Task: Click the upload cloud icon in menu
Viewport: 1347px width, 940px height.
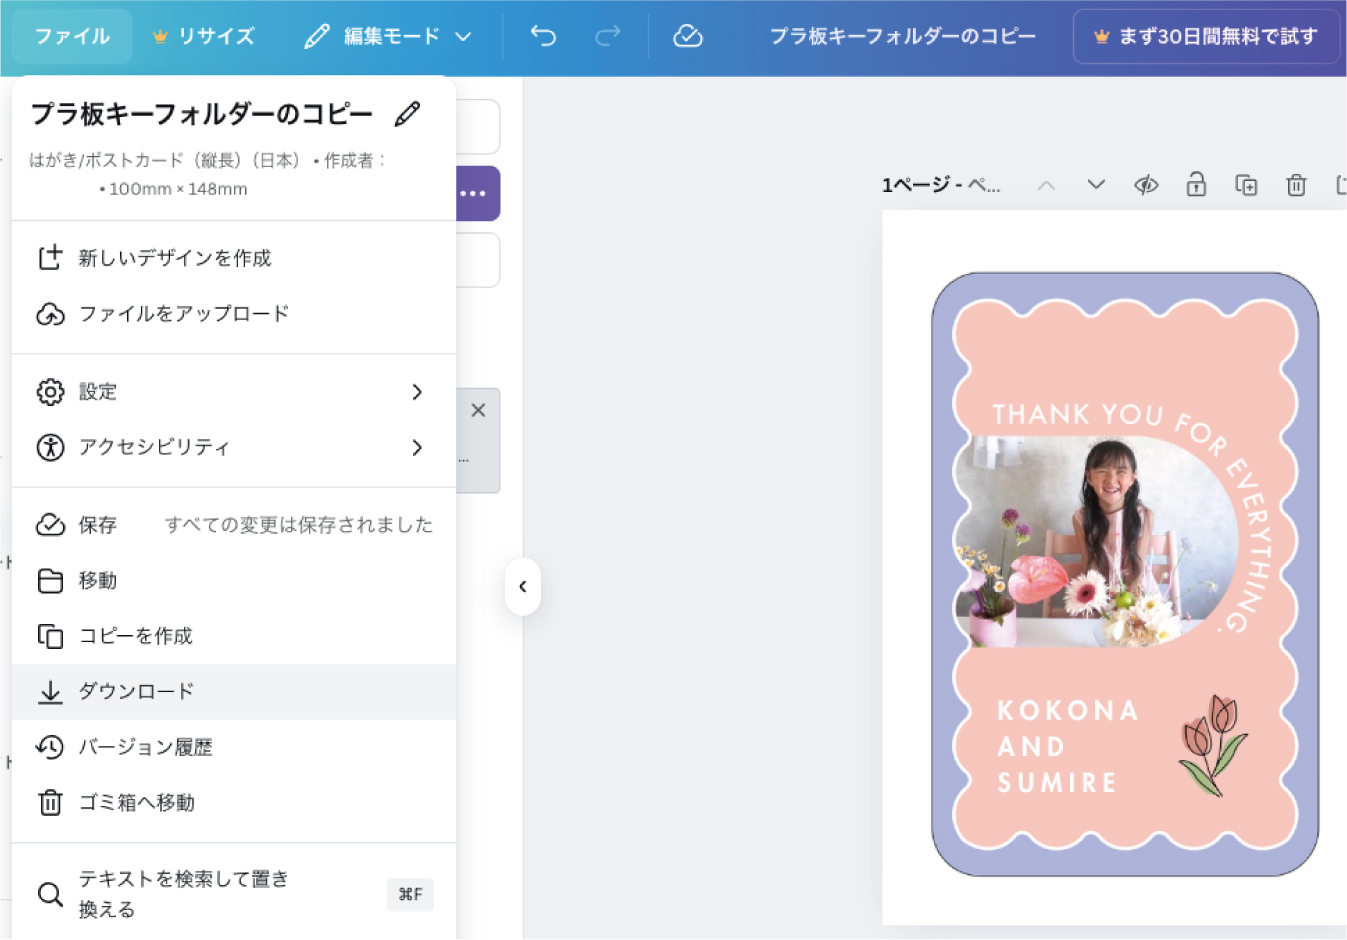Action: 50,314
